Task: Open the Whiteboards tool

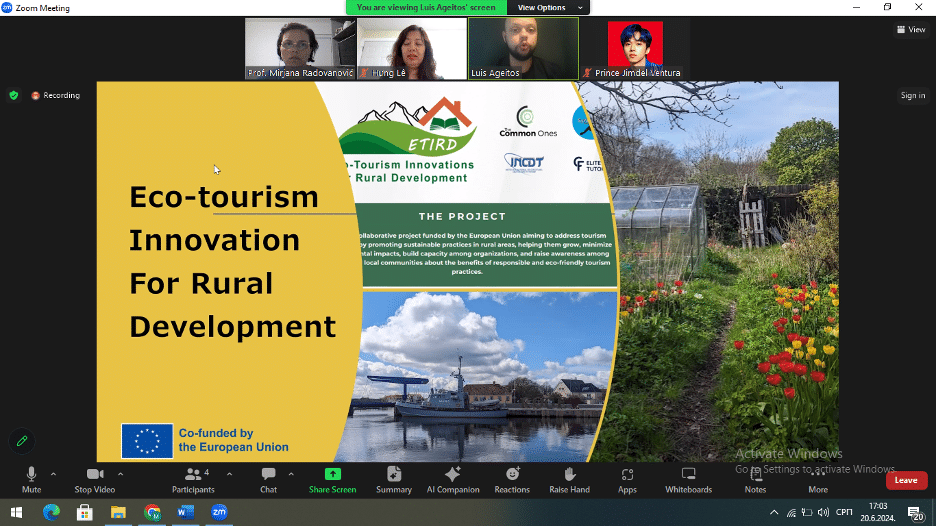Action: [688, 474]
